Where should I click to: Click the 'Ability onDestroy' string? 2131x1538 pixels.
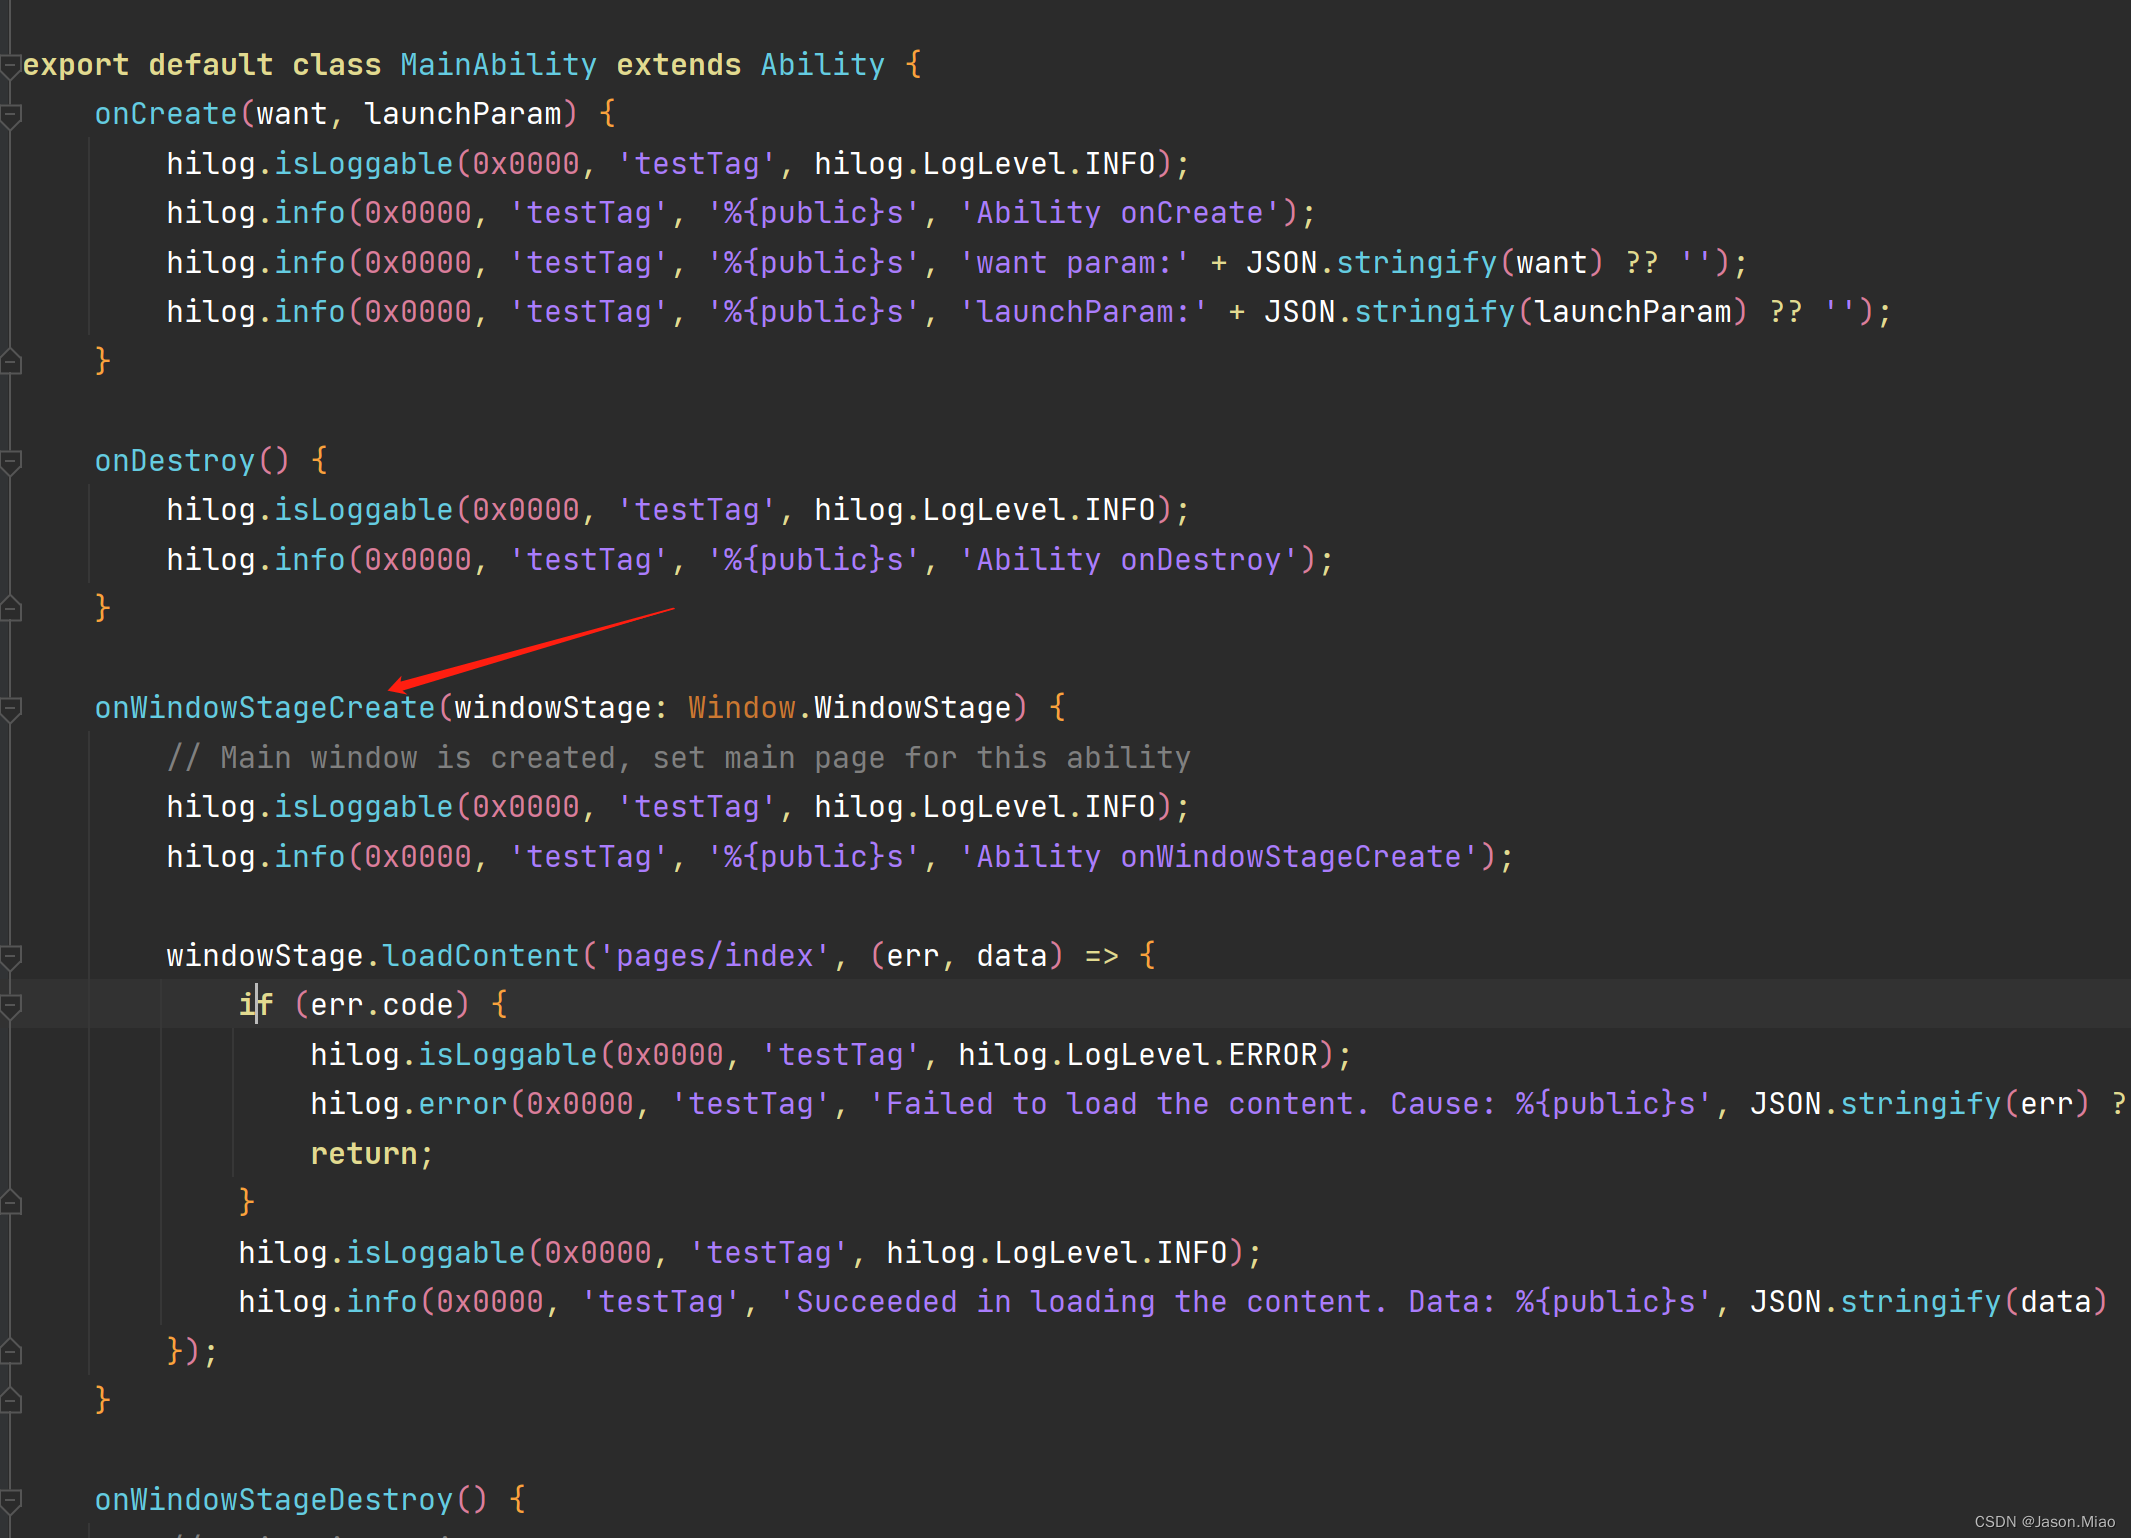(x=1129, y=560)
